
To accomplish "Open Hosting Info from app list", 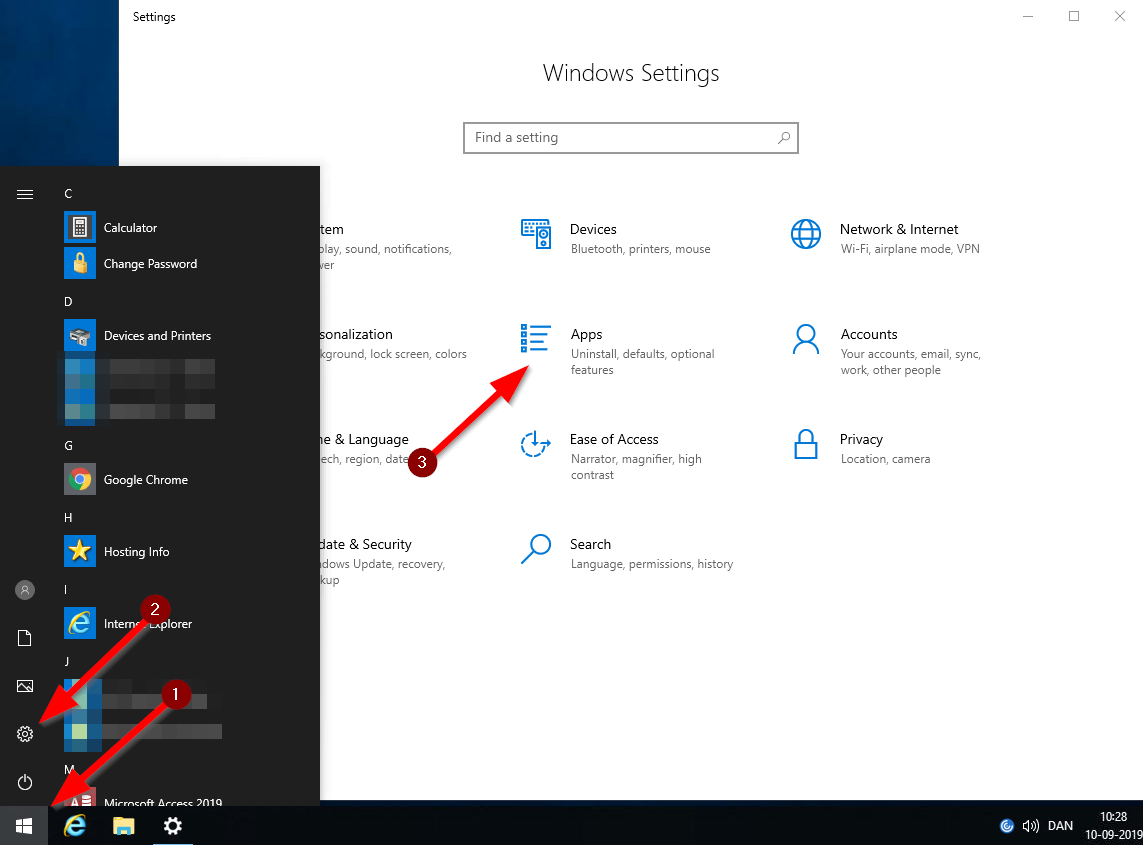I will tap(136, 552).
